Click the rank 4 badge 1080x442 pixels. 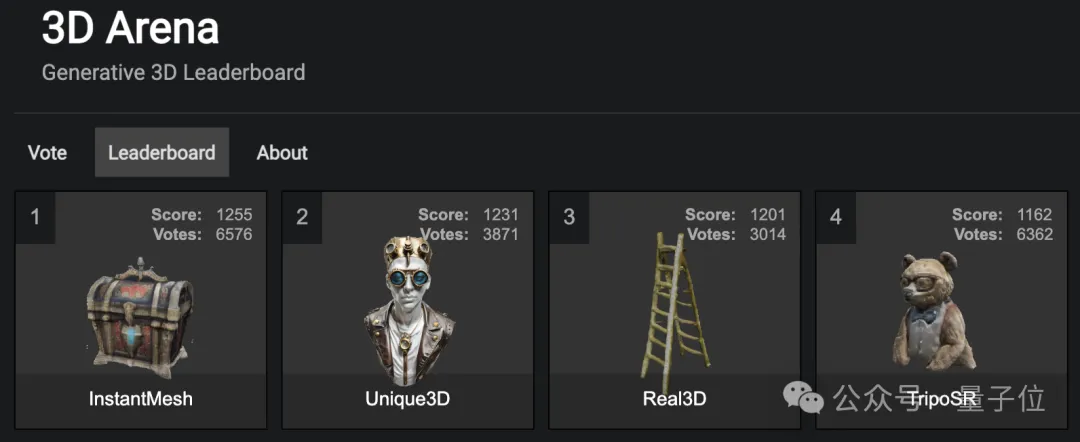click(835, 218)
